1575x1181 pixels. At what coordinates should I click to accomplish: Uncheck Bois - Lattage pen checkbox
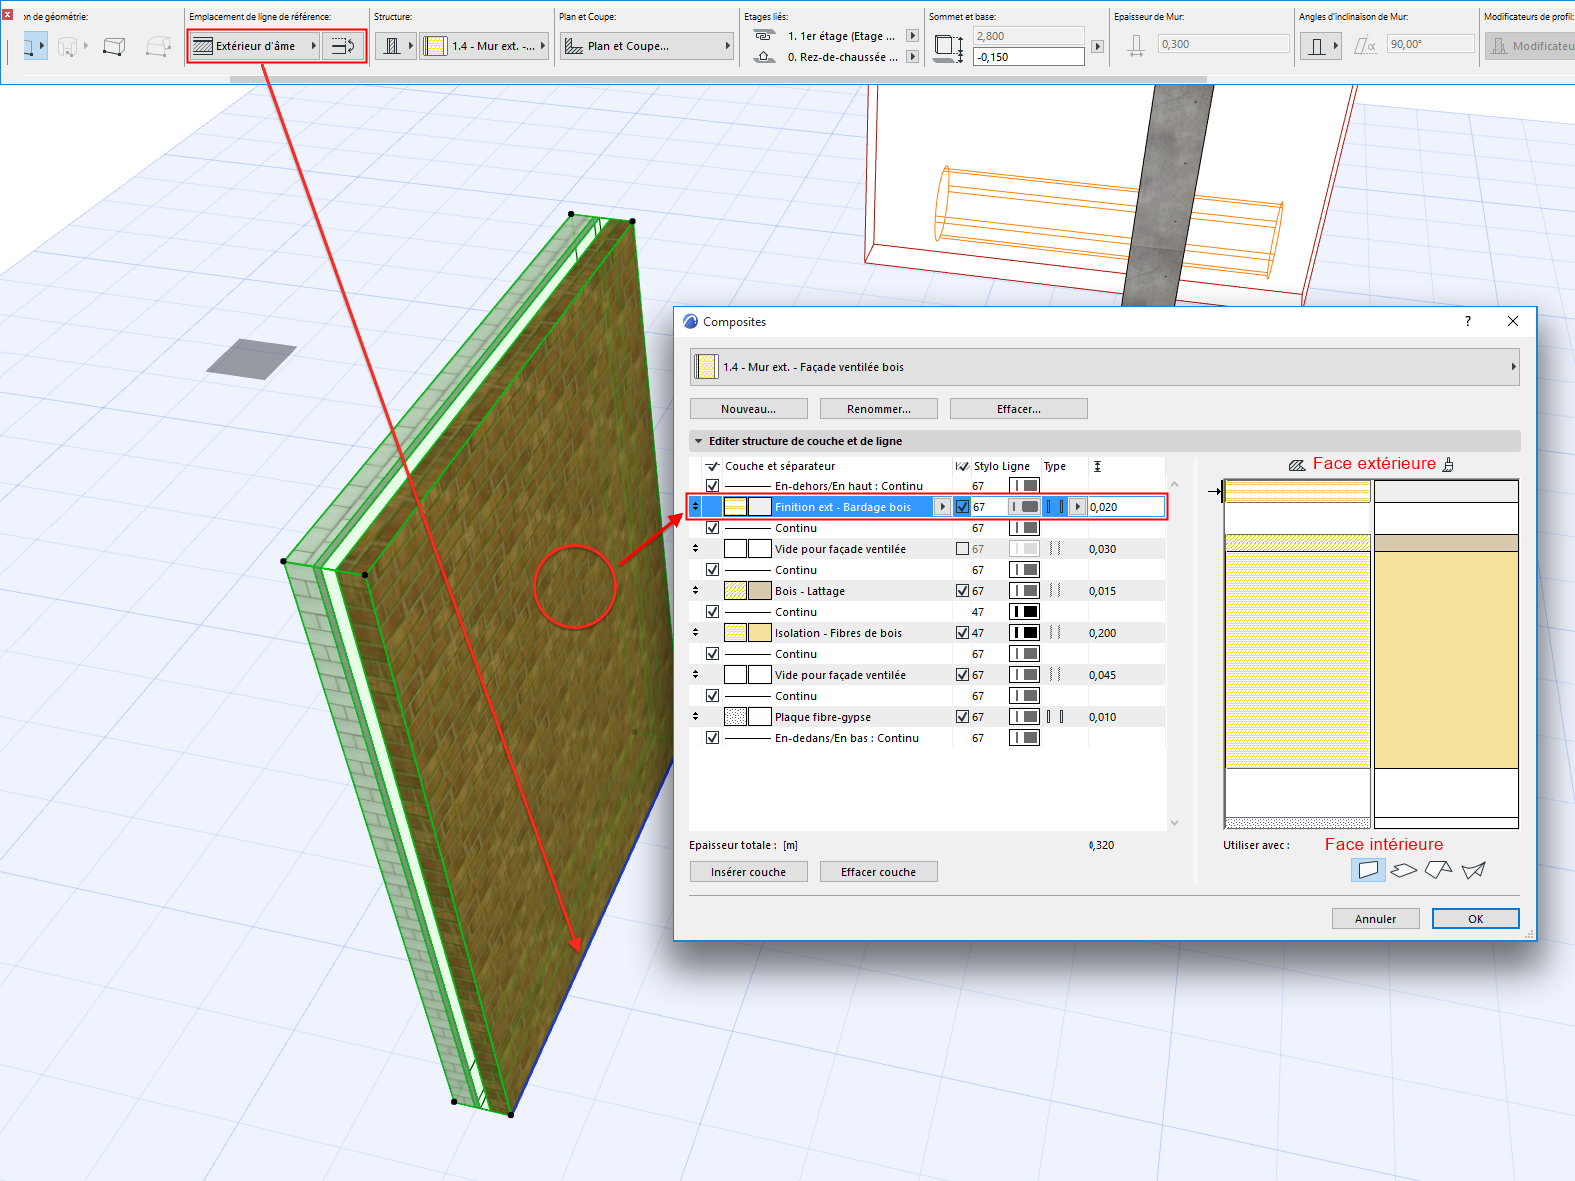[962, 591]
